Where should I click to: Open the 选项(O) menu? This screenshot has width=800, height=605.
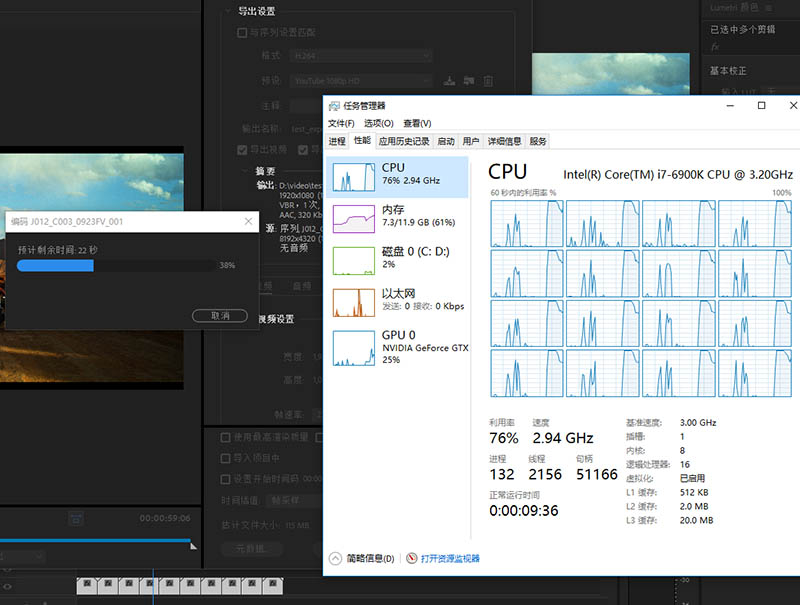[379, 123]
